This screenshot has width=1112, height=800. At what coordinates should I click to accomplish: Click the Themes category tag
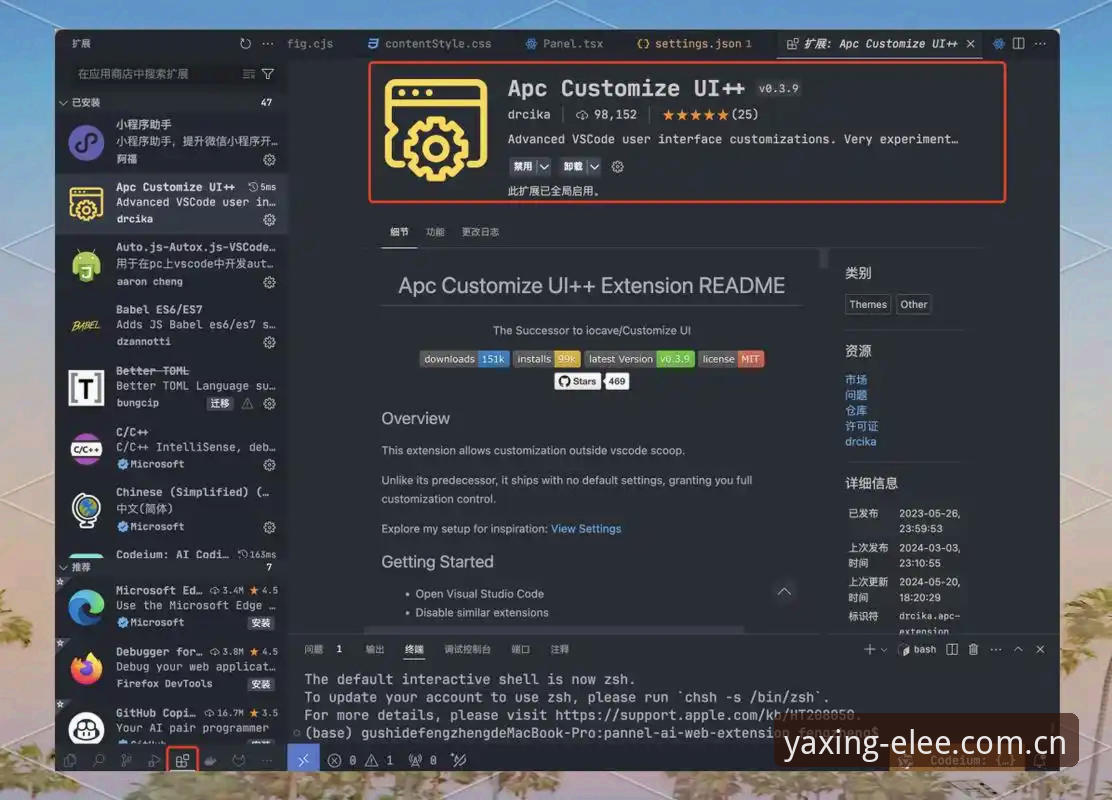tap(868, 304)
